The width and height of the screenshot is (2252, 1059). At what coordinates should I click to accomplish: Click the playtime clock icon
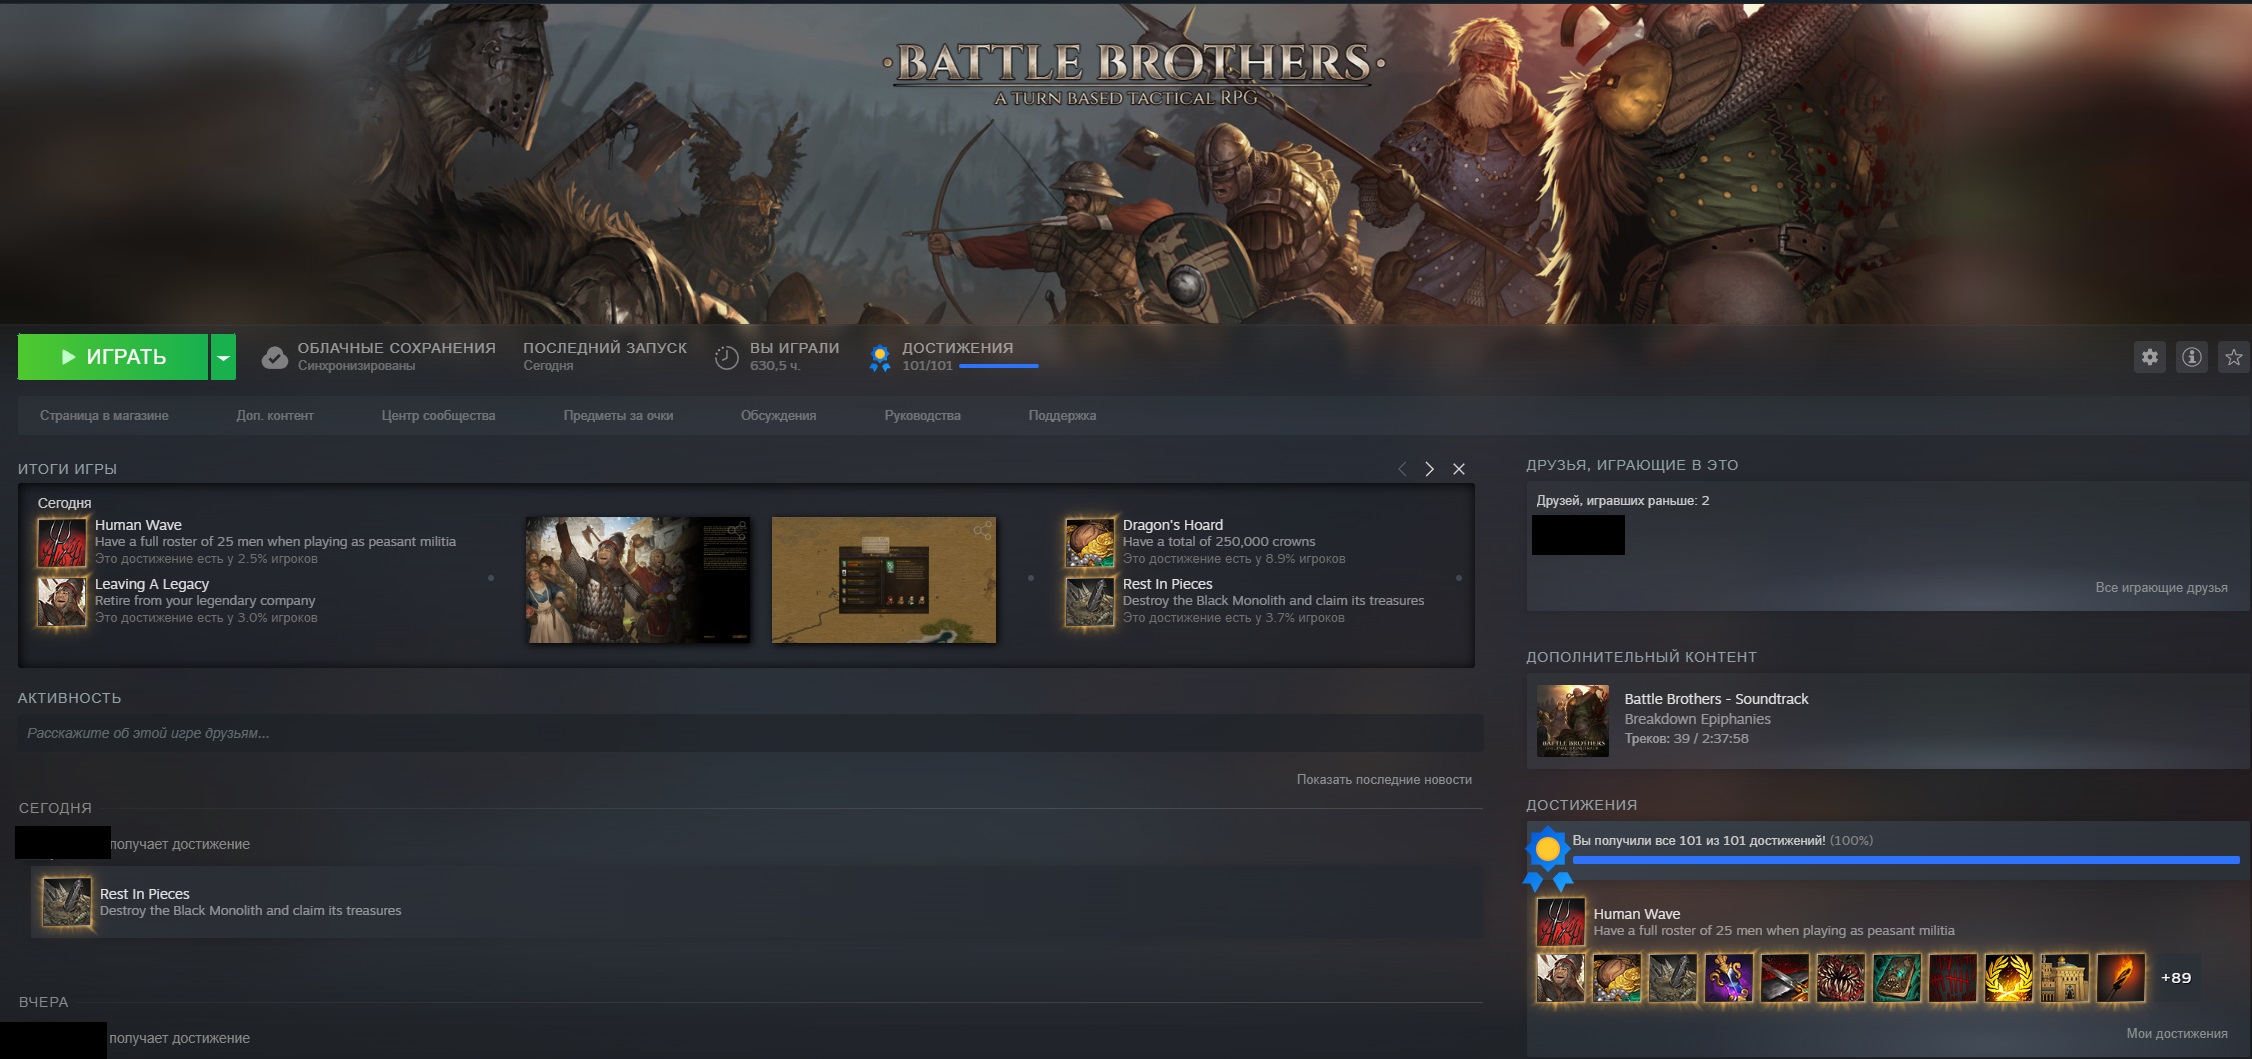pos(727,357)
